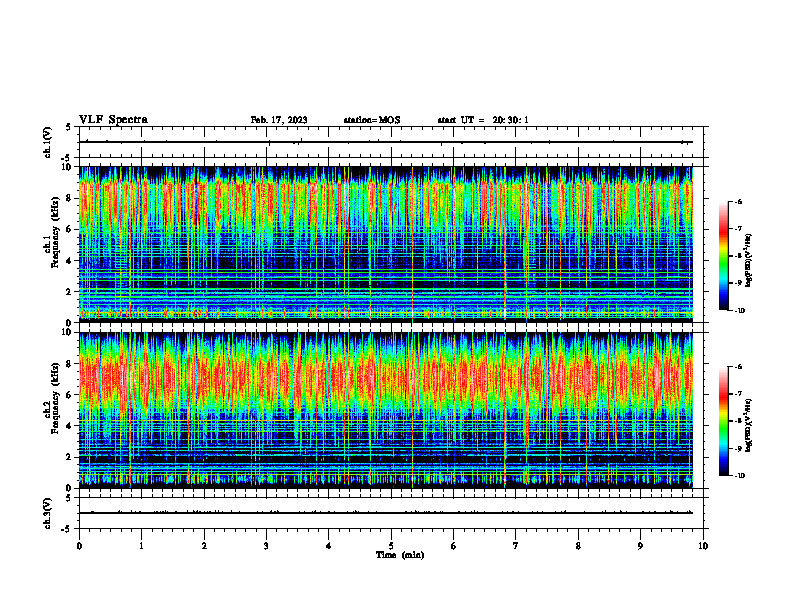Click the ch.2 "Frequency (kHz)" axis label

pyautogui.click(x=55, y=399)
